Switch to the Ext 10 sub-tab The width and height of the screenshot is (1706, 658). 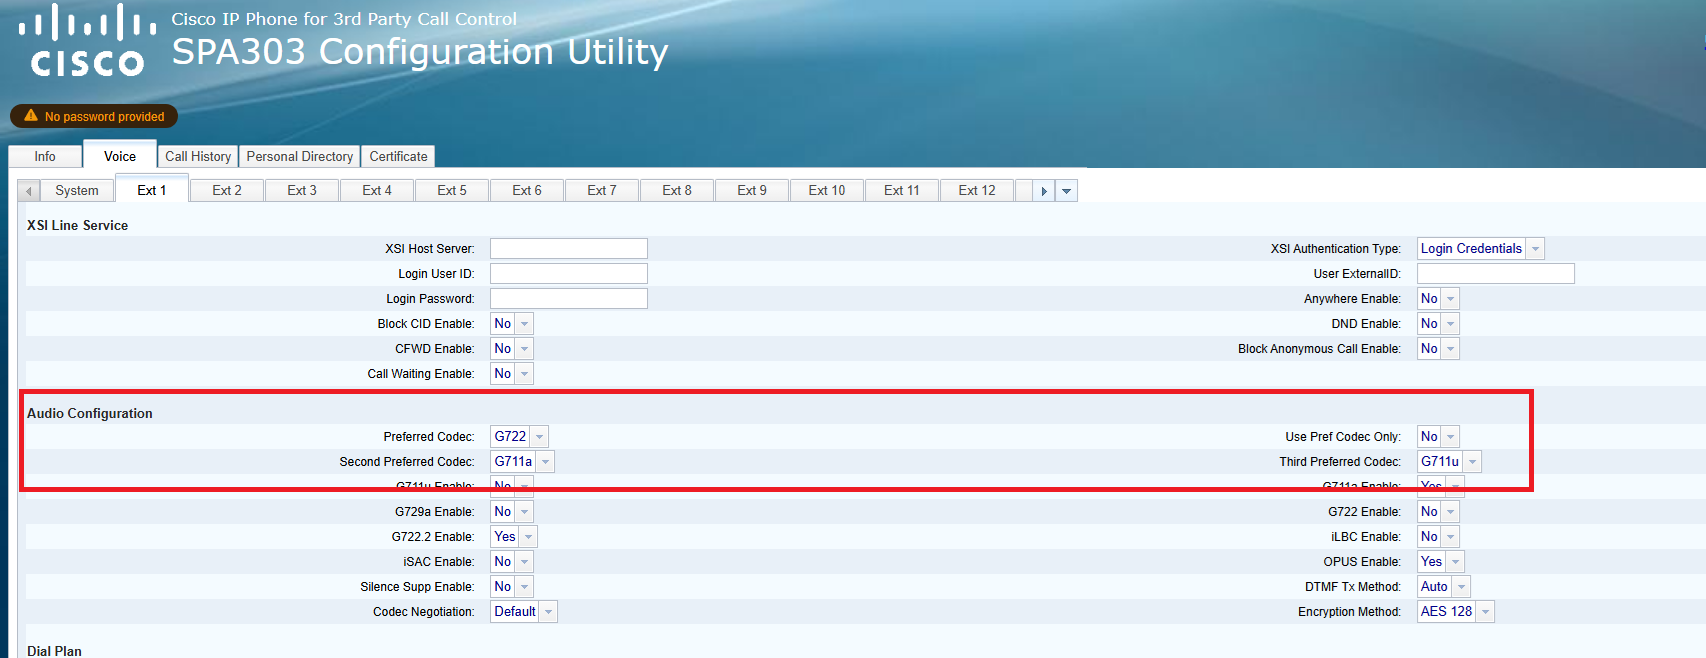pyautogui.click(x=827, y=191)
